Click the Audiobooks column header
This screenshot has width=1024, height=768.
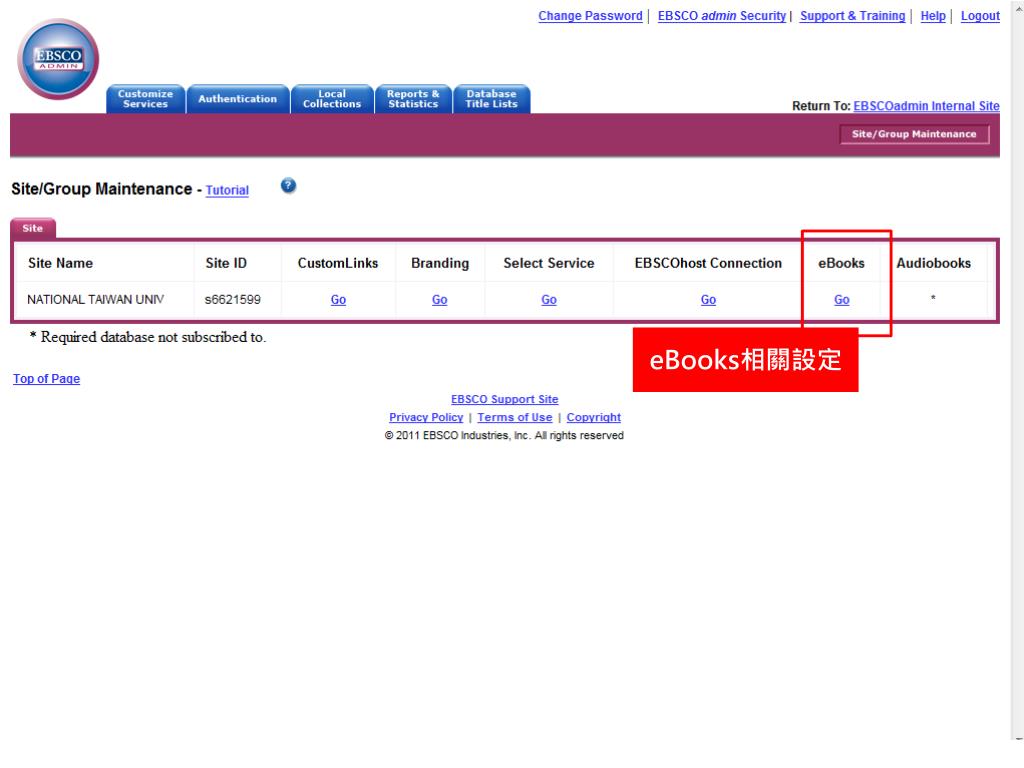(x=933, y=263)
